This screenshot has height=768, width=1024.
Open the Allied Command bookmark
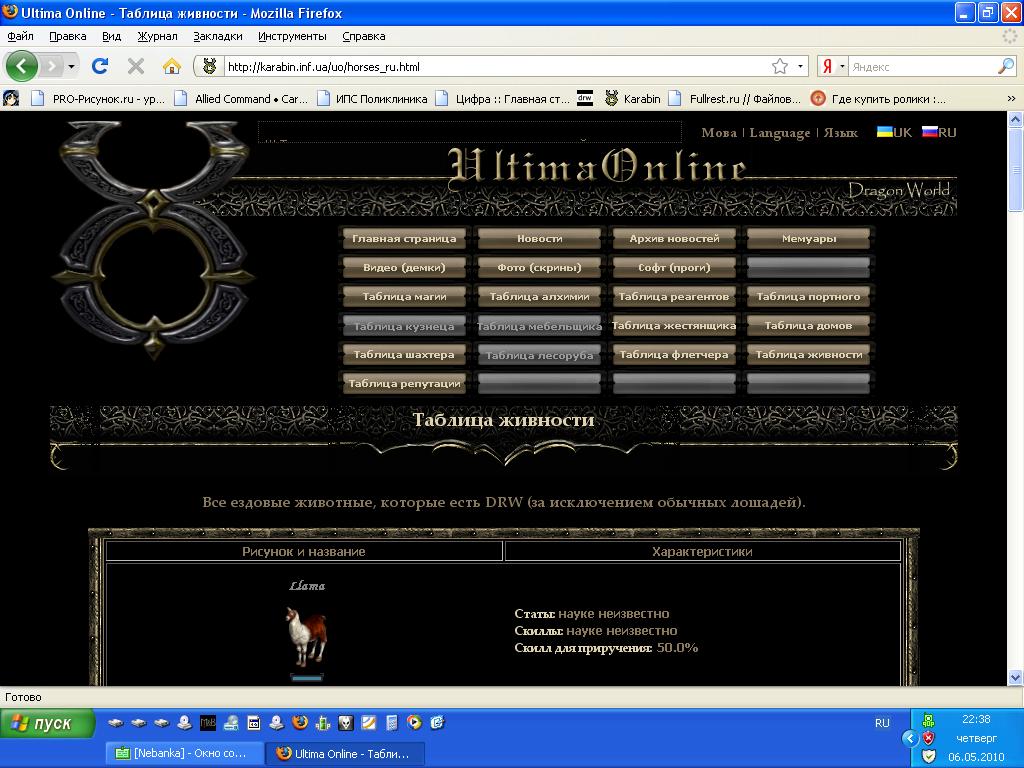242,99
